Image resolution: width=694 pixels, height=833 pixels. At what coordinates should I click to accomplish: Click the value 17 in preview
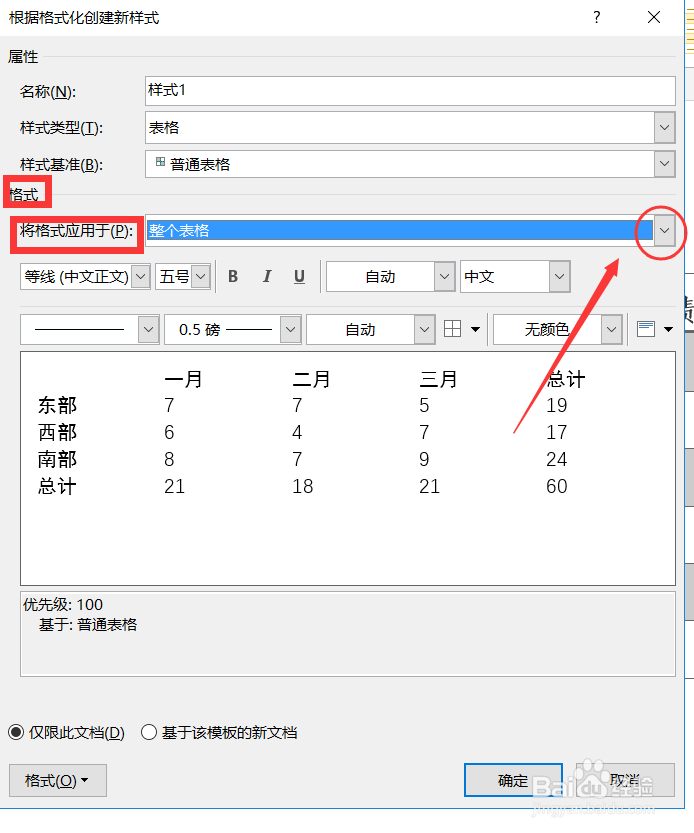tap(557, 432)
